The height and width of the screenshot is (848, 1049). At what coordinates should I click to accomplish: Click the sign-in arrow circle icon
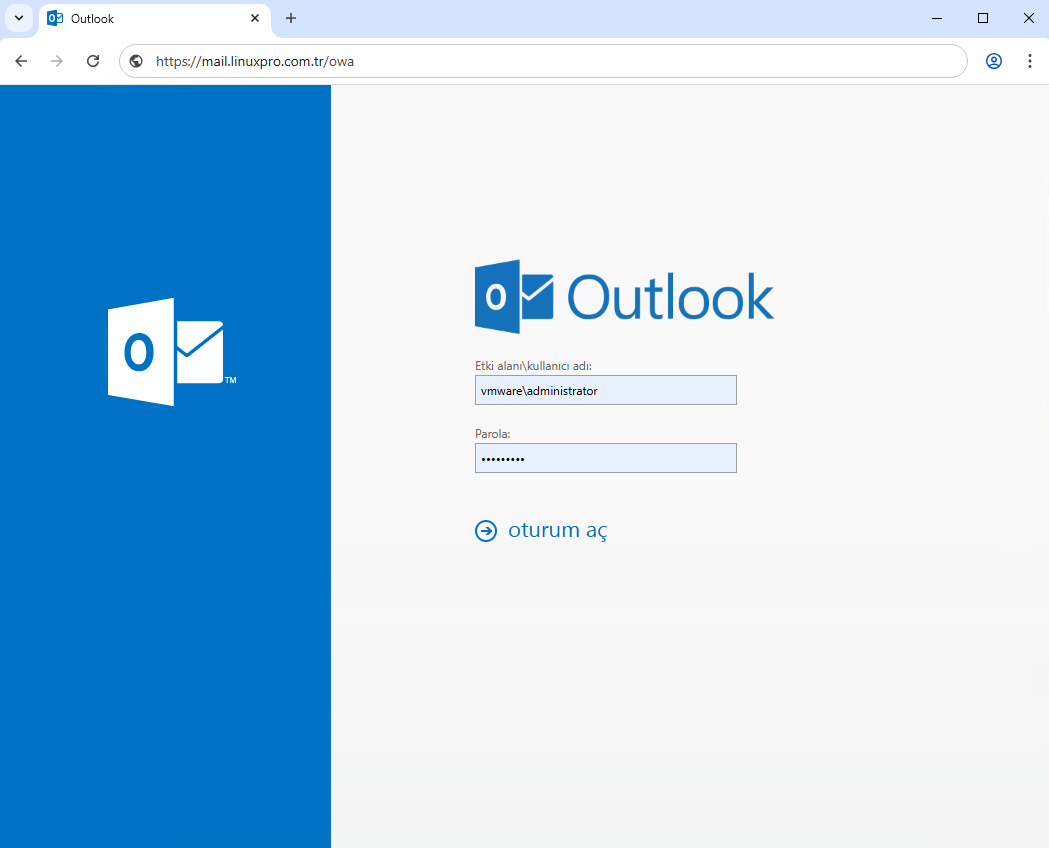tap(486, 531)
